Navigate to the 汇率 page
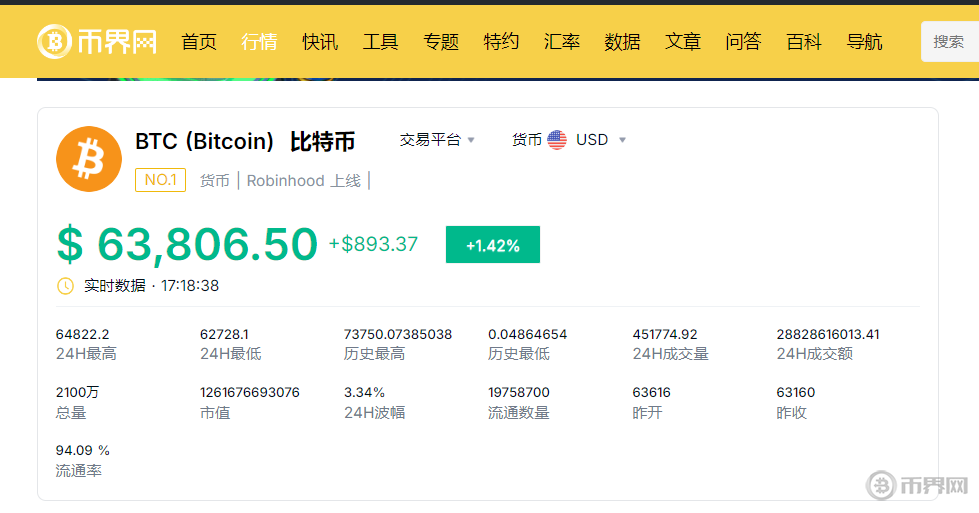Image resolution: width=979 pixels, height=513 pixels. 562,42
